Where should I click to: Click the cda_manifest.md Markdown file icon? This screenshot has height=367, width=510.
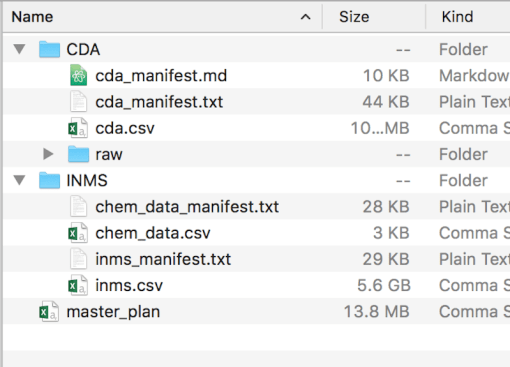pos(78,75)
